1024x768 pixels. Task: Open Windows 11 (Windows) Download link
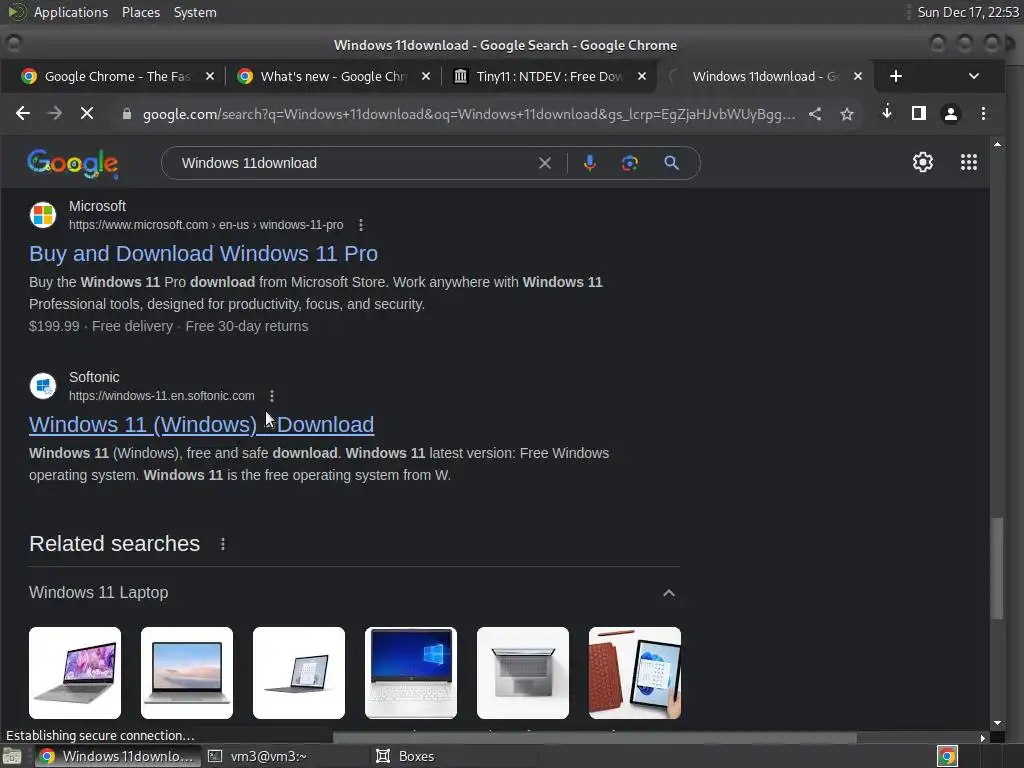[x=201, y=424]
